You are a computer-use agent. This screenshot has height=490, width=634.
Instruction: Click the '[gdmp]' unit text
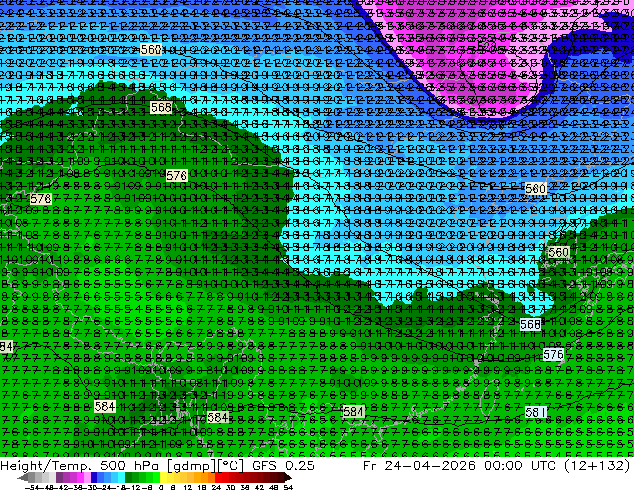[x=191, y=466]
